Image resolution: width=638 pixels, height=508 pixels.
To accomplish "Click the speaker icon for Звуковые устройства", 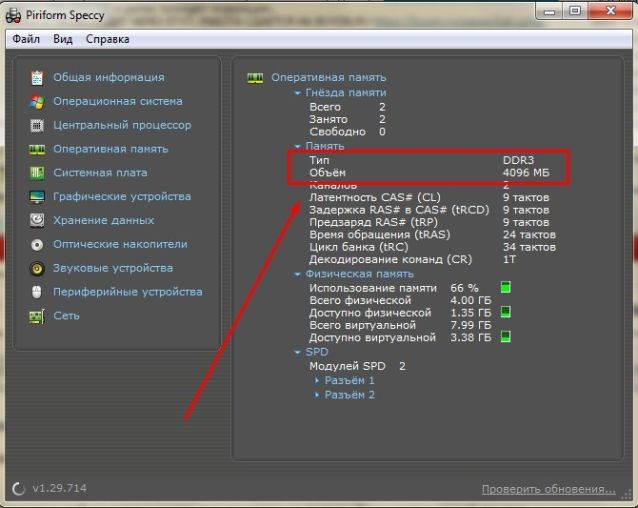I will coord(37,268).
